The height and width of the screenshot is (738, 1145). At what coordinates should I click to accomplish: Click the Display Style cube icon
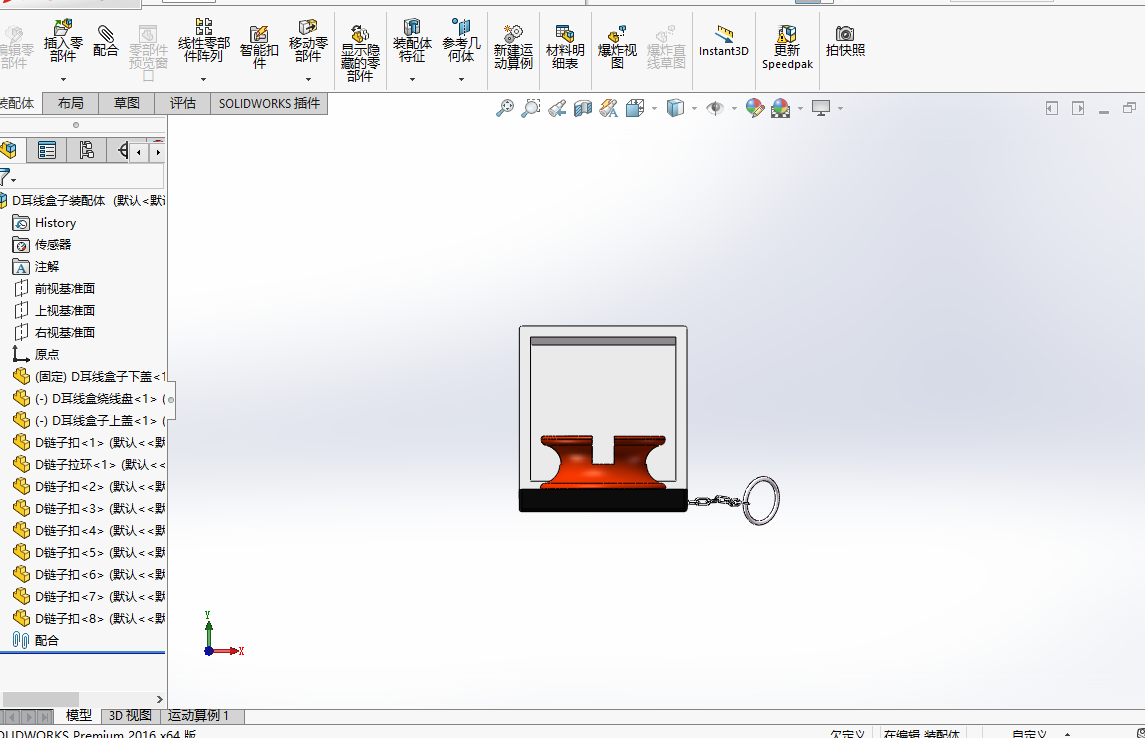point(675,109)
